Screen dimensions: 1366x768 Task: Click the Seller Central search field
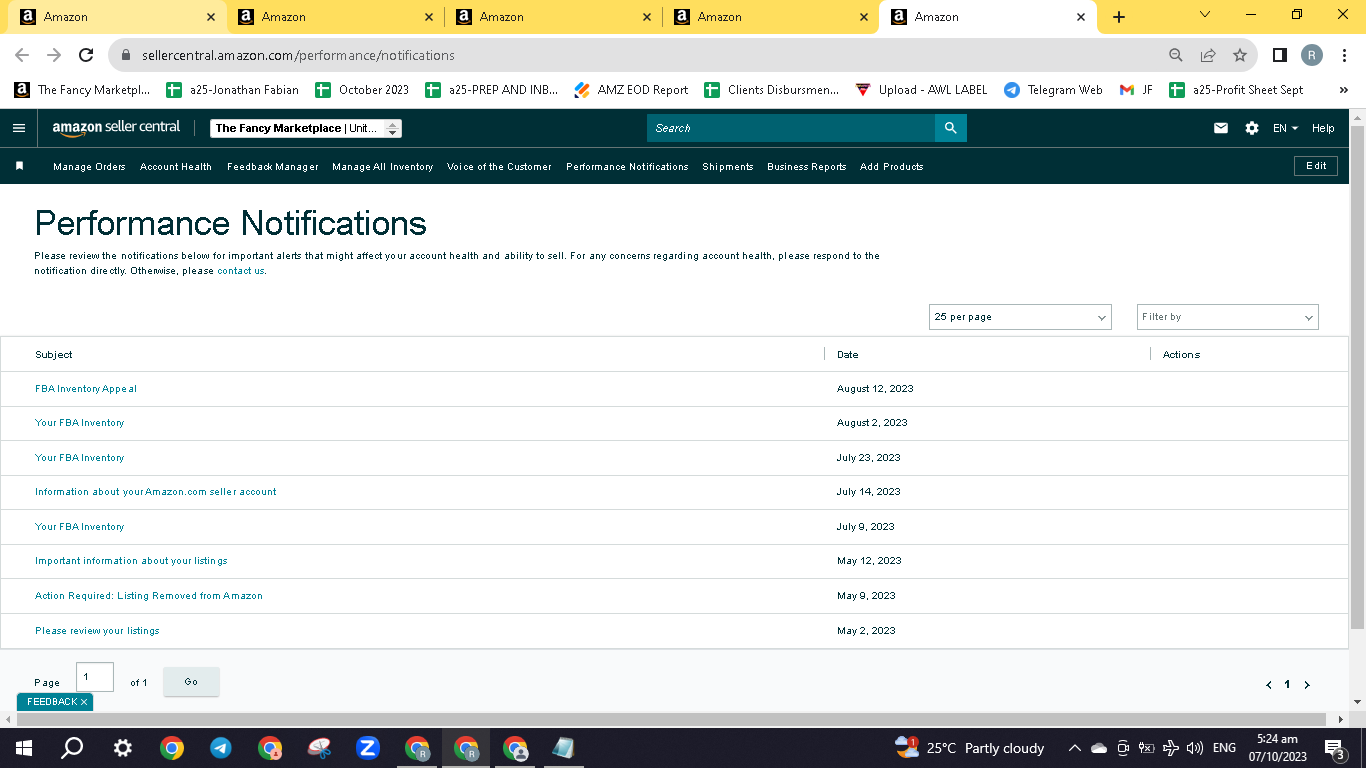pyautogui.click(x=791, y=128)
